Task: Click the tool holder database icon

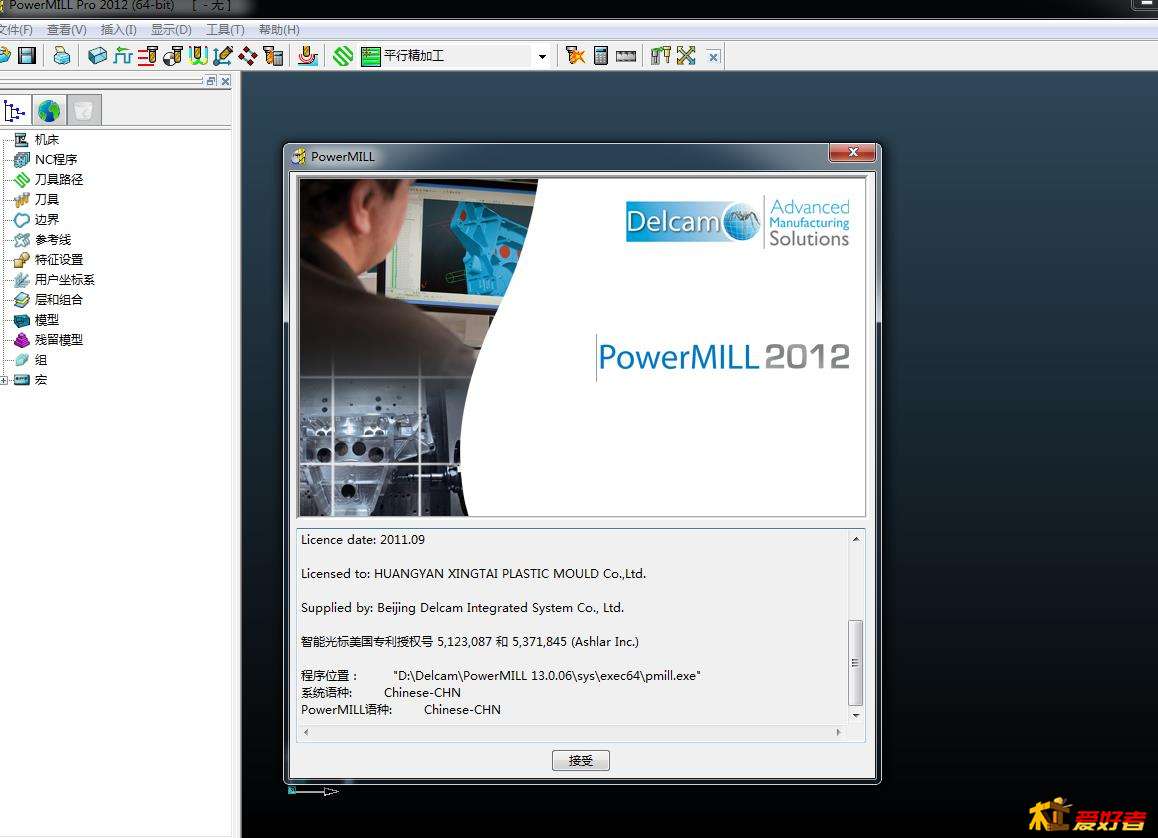Action: click(x=661, y=55)
